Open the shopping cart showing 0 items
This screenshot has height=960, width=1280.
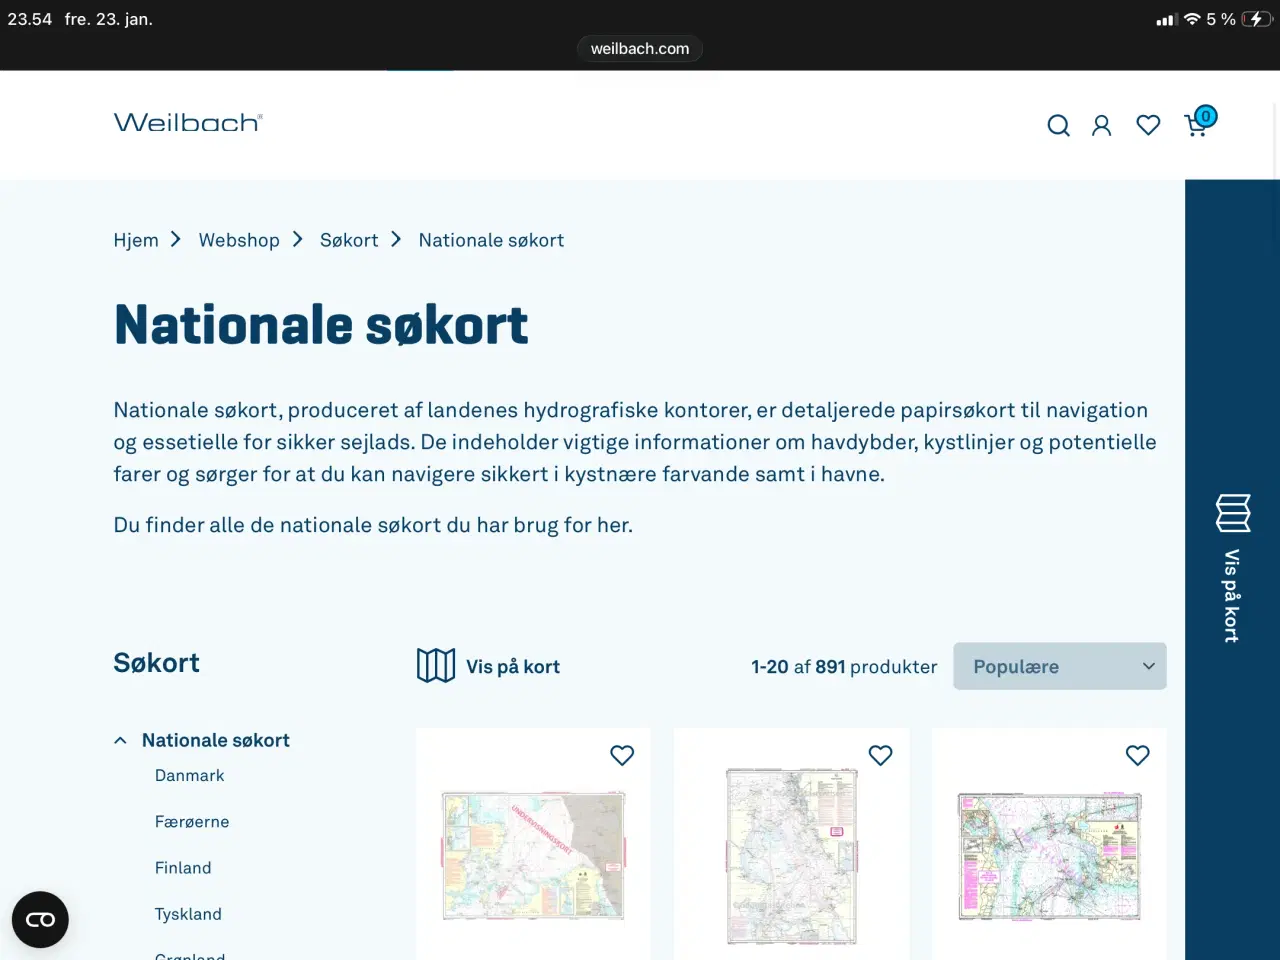pos(1197,125)
